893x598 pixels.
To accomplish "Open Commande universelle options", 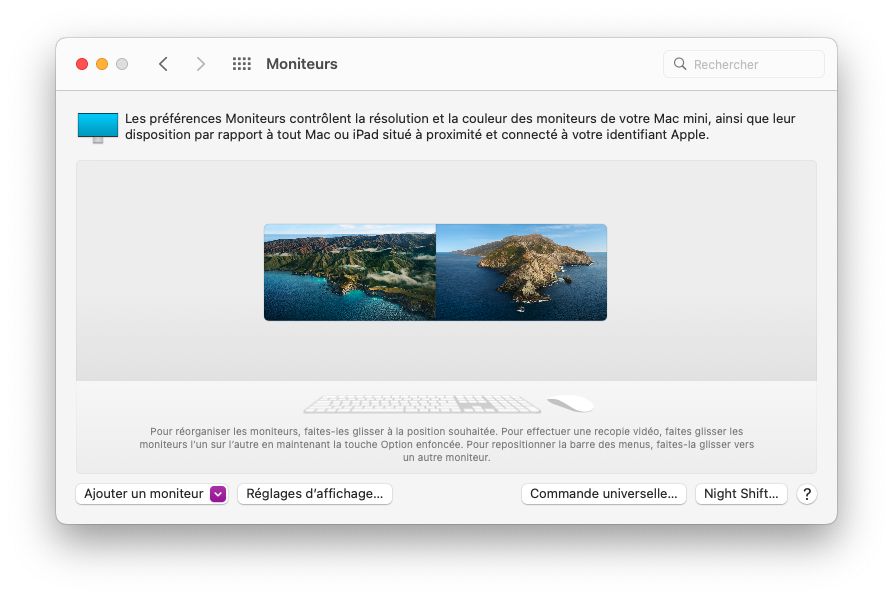I will point(604,494).
